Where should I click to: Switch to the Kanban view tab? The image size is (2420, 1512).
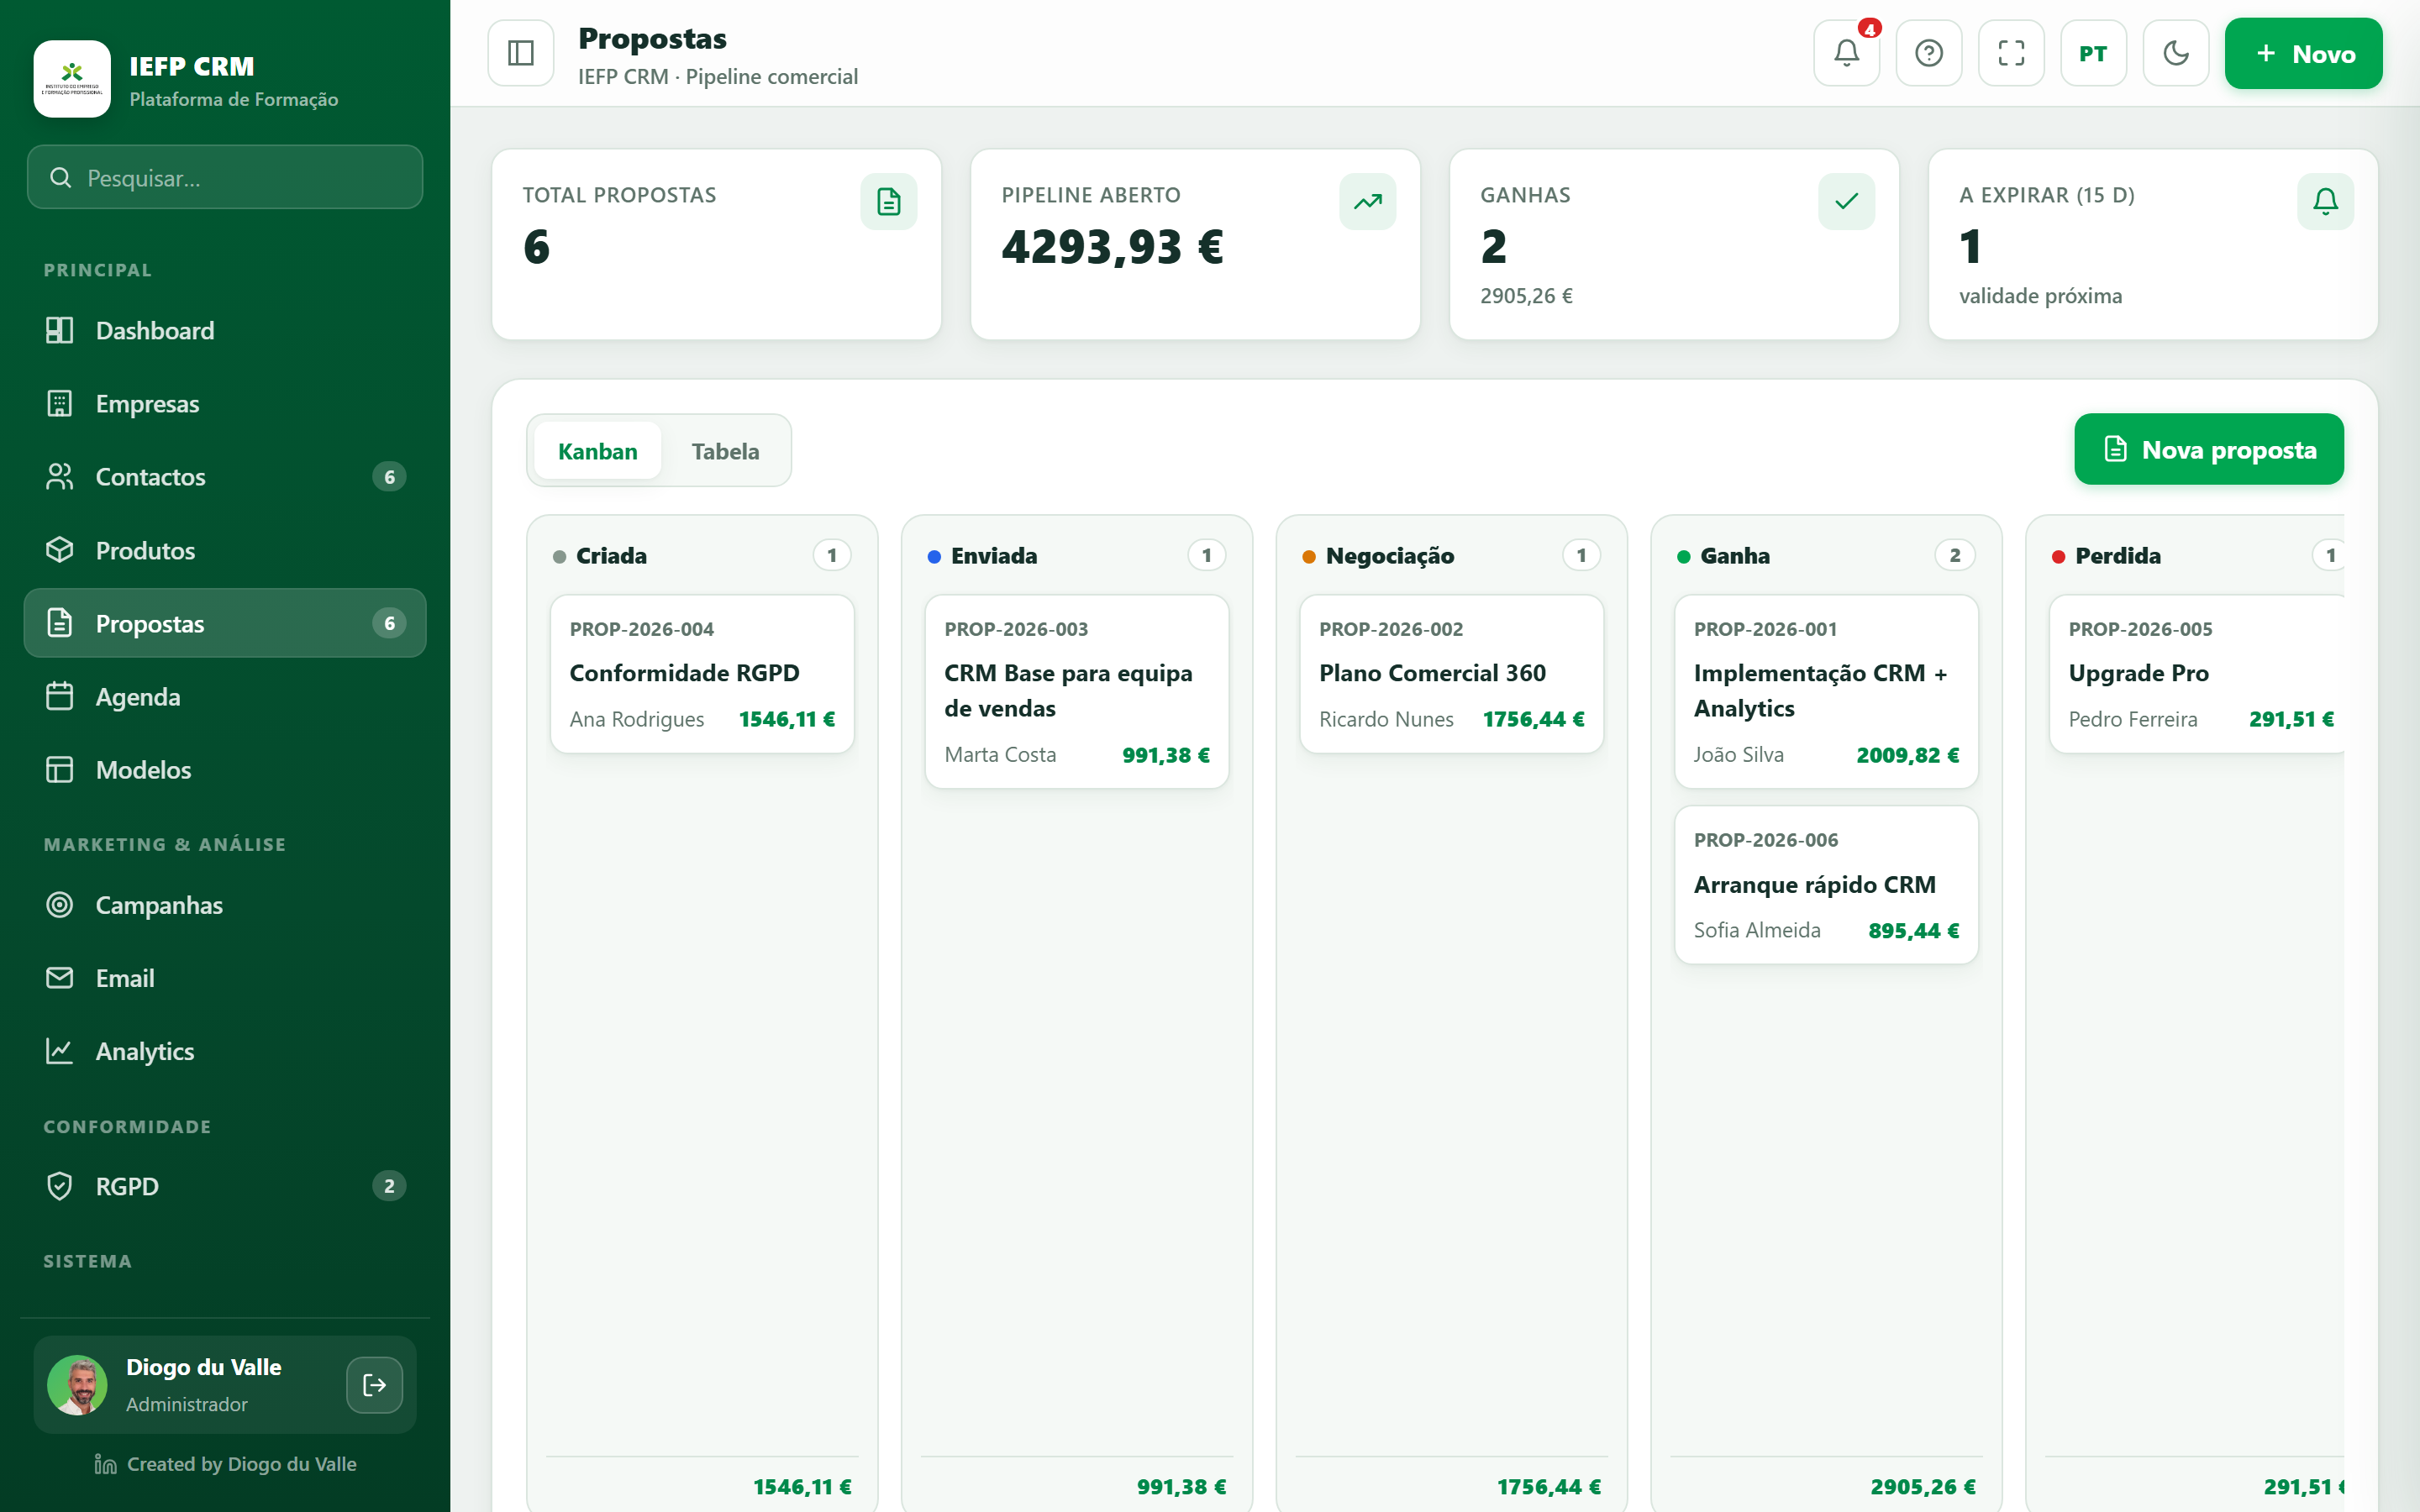tap(598, 451)
